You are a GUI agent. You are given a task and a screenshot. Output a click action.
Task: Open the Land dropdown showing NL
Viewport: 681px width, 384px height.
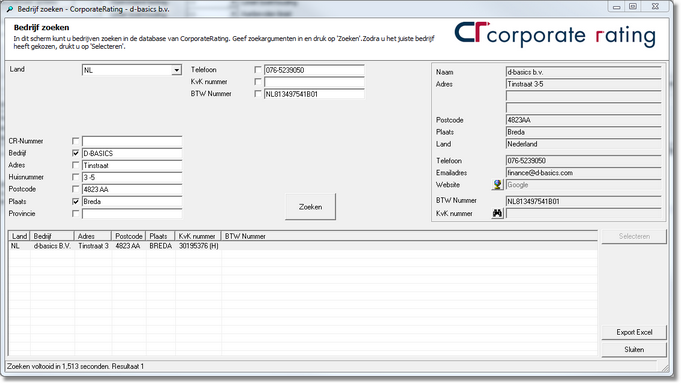132,70
